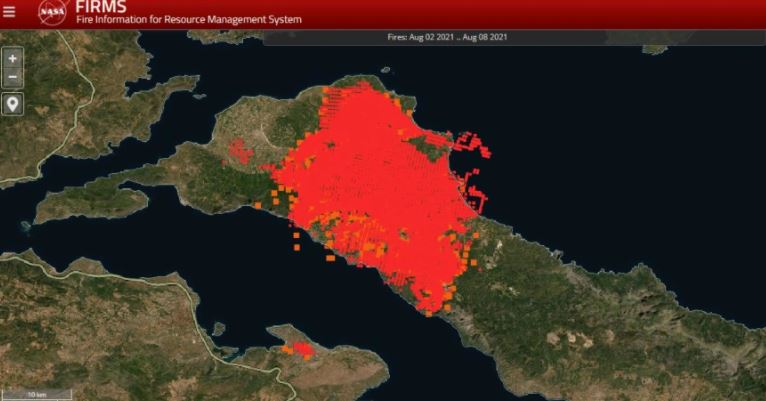Viewport: 766px width, 401px height.
Task: Click the location marker tool
Action: [x=13, y=103]
